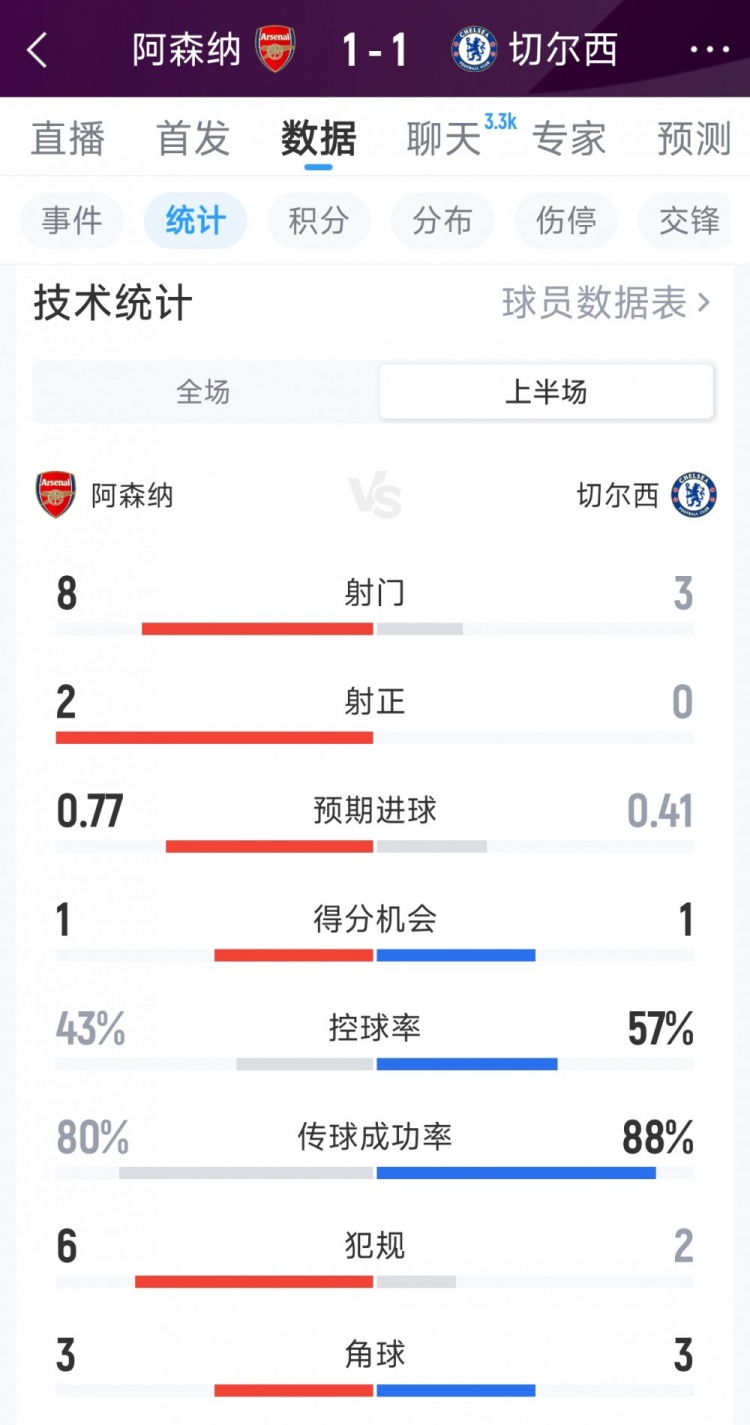Open 球员数据表 player data table
750x1425 pixels.
tap(606, 303)
